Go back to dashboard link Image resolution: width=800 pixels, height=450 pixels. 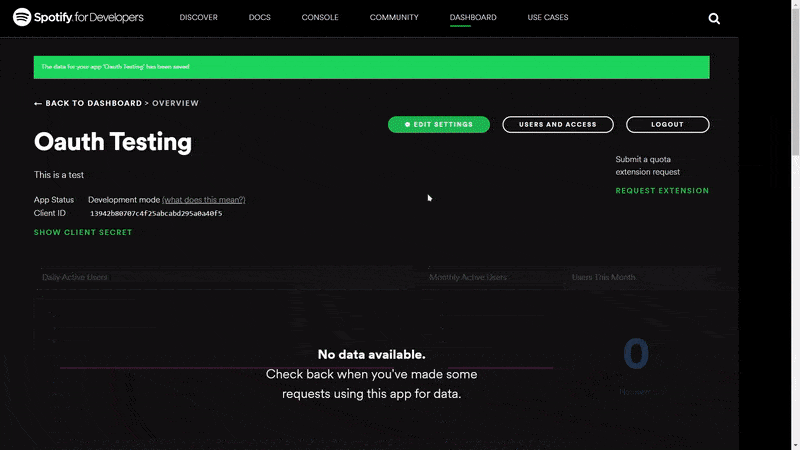[x=88, y=103]
